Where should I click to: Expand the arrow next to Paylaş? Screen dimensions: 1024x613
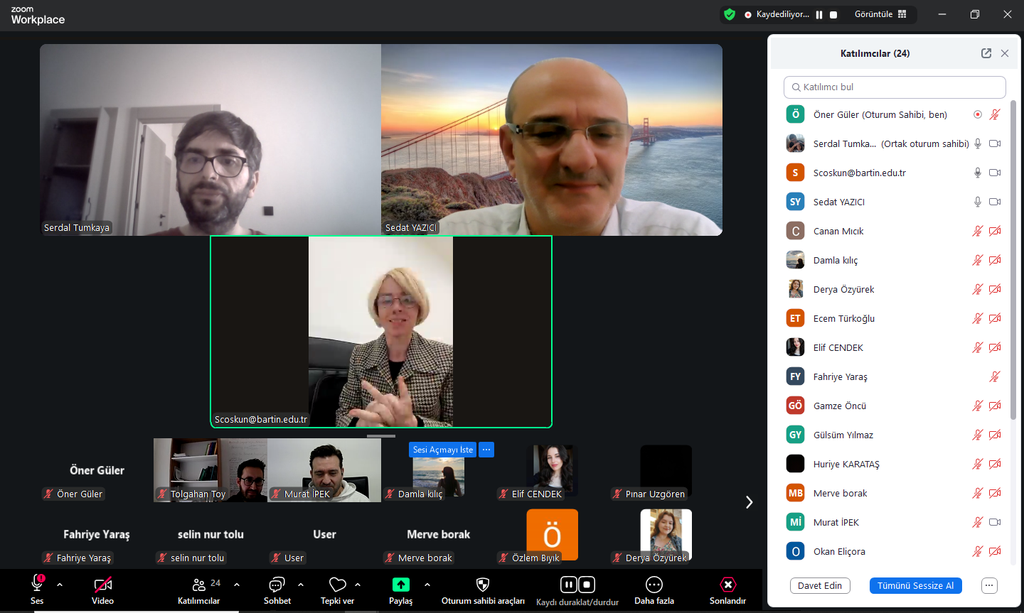click(x=427, y=584)
